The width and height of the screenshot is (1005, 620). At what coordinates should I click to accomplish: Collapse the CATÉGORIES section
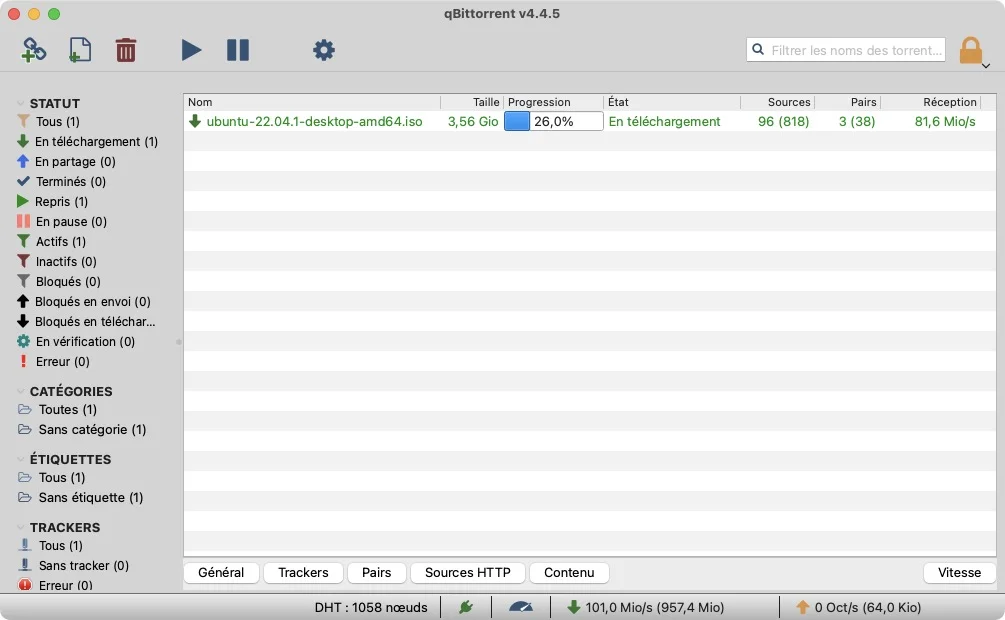(21, 391)
